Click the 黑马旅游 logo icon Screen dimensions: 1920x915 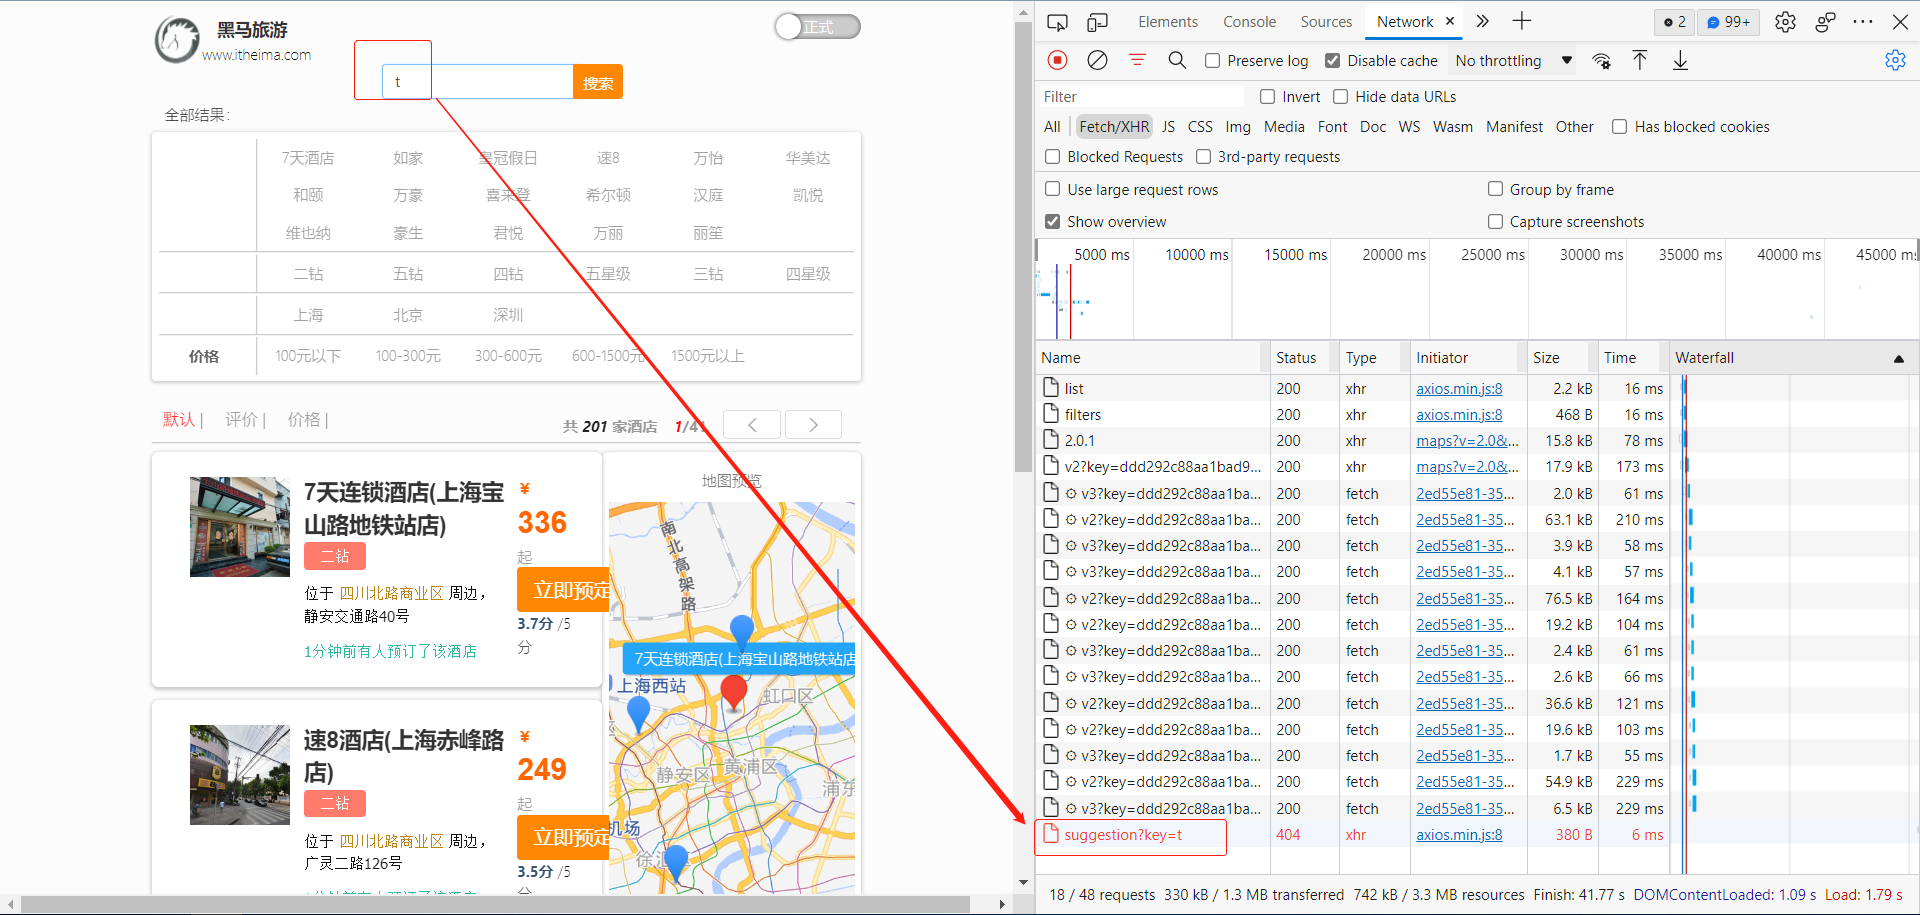pyautogui.click(x=177, y=41)
